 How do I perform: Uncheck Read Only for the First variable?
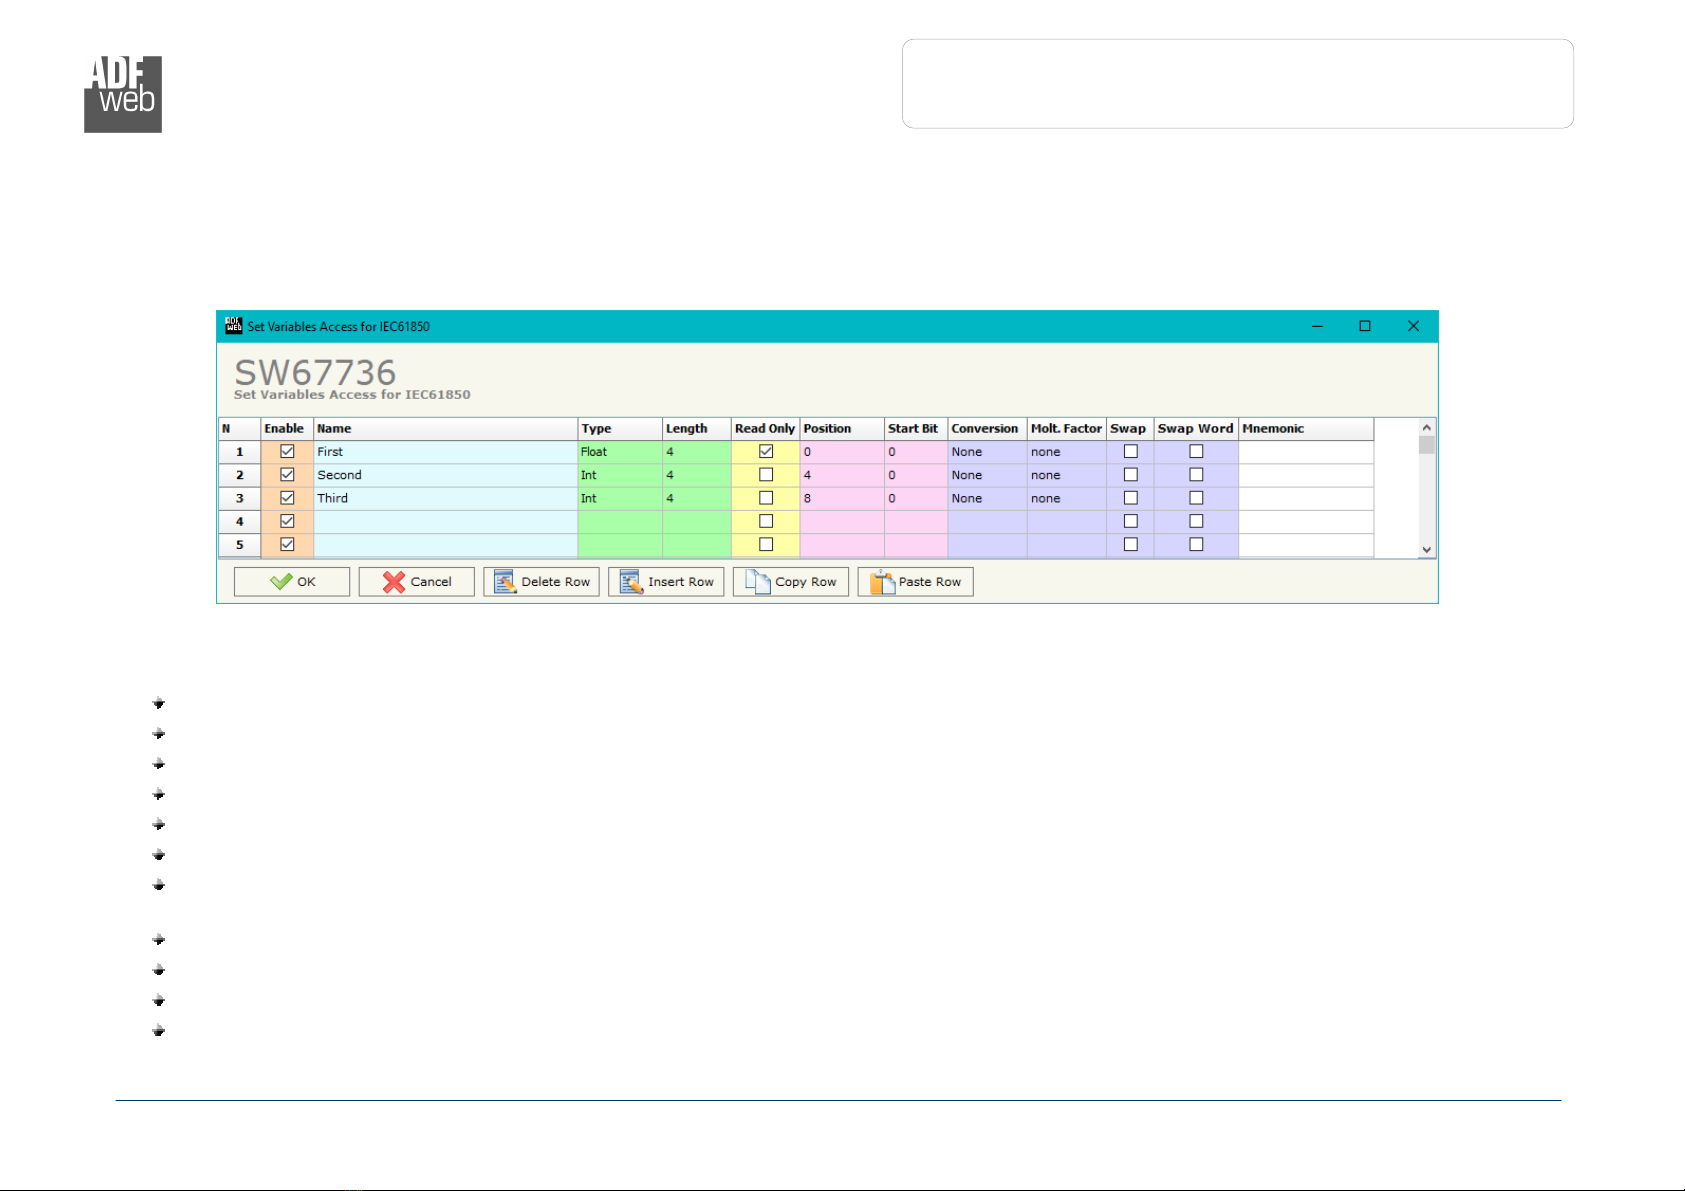click(766, 452)
